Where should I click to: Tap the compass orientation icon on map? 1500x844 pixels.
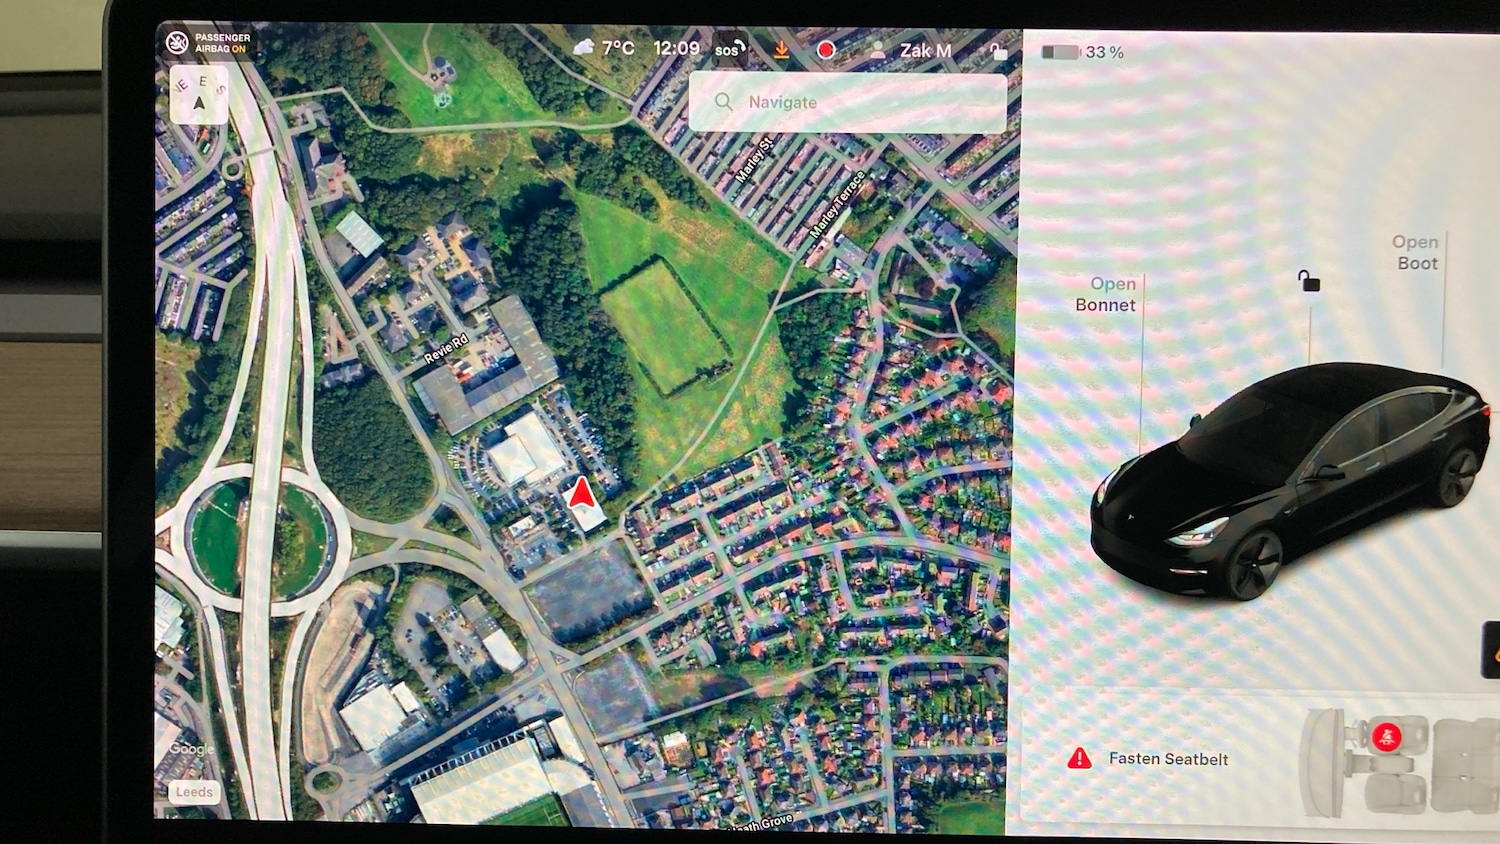(x=199, y=95)
